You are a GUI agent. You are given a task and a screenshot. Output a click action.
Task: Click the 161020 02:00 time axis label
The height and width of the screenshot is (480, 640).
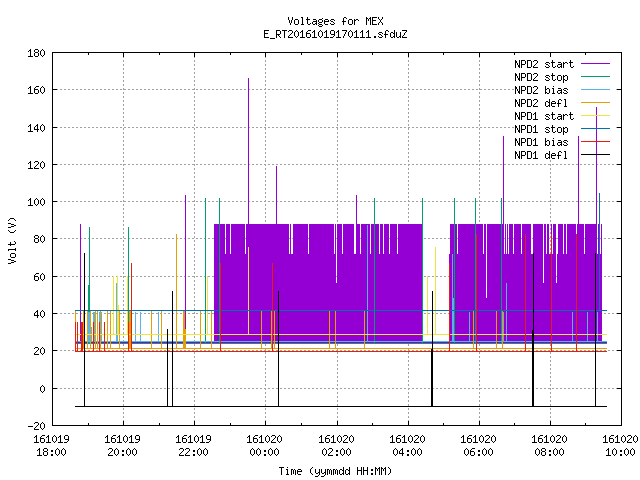click(336, 446)
